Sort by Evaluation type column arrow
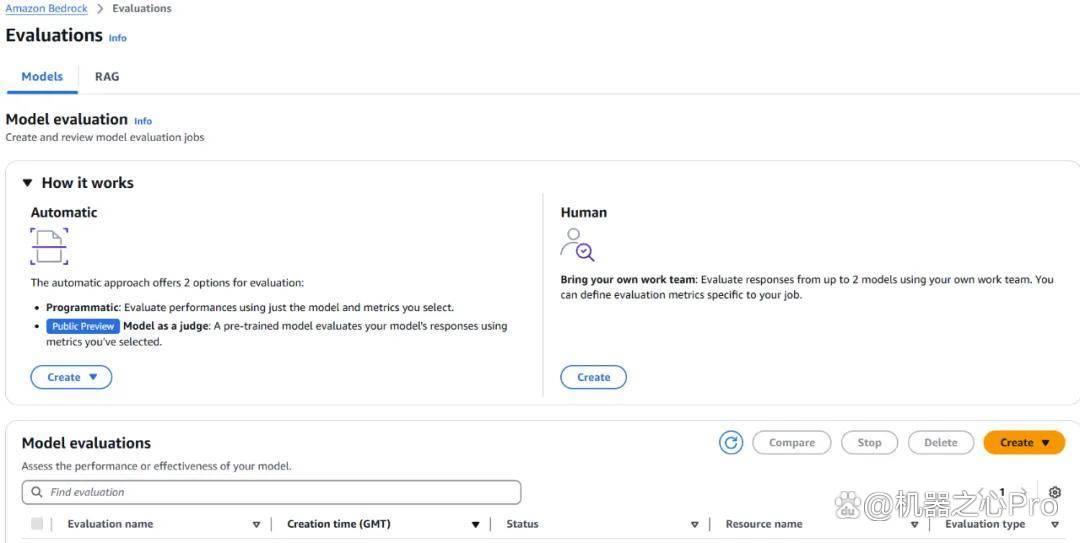Viewport: 1080px width, 543px height. pyautogui.click(x=1055, y=524)
